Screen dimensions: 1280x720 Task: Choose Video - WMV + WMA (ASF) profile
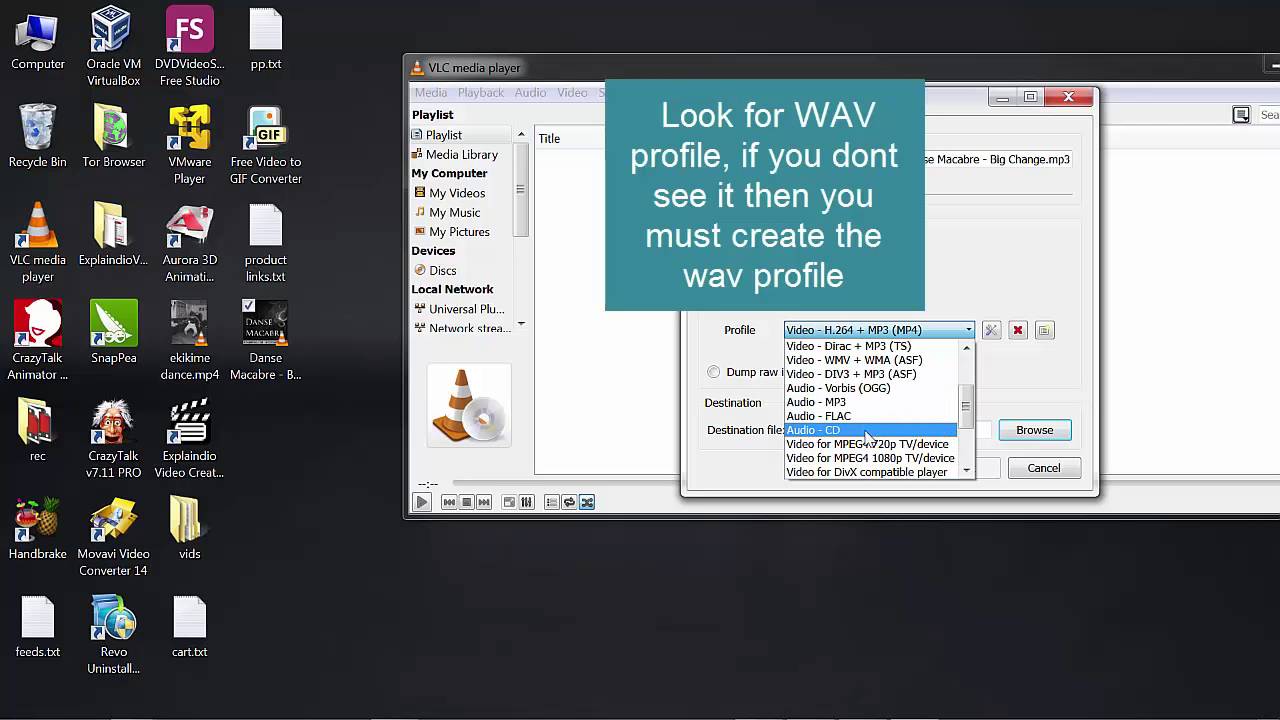871,360
